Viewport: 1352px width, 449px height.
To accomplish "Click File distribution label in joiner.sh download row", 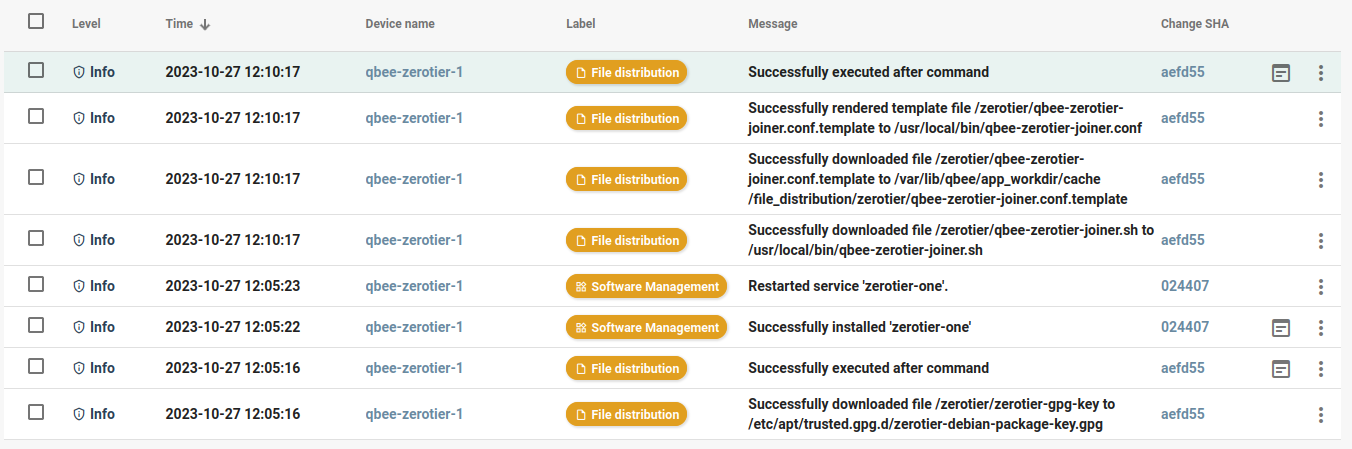I will (x=627, y=240).
